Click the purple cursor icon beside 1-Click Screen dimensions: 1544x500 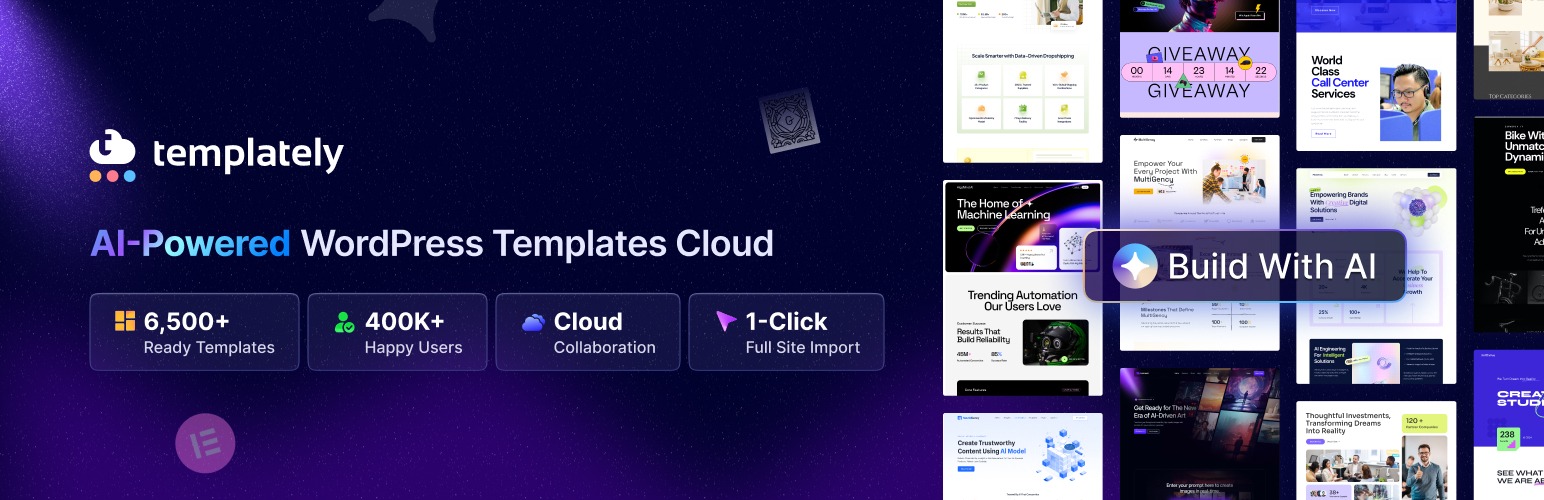(726, 322)
